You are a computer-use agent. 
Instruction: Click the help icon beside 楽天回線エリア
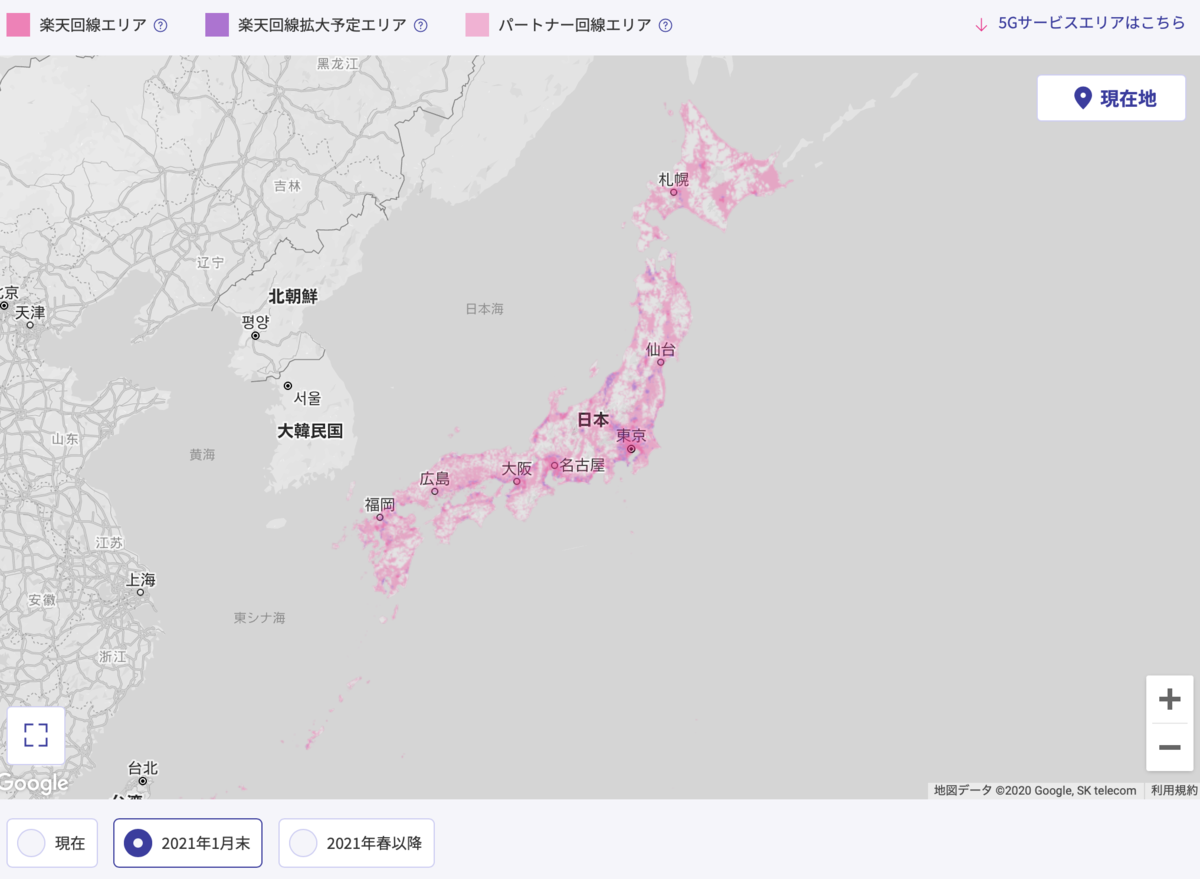tap(160, 25)
